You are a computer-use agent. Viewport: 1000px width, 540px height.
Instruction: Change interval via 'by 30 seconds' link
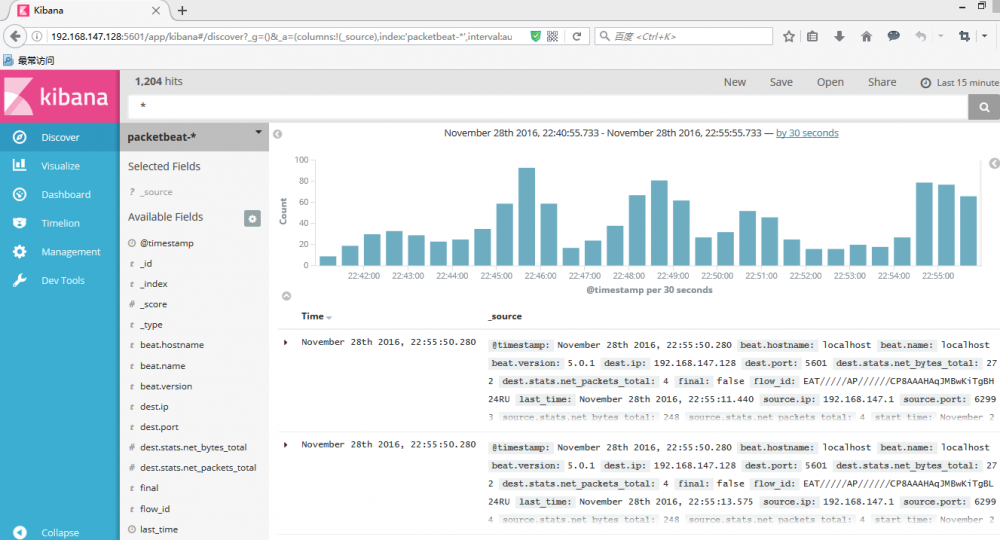(807, 133)
